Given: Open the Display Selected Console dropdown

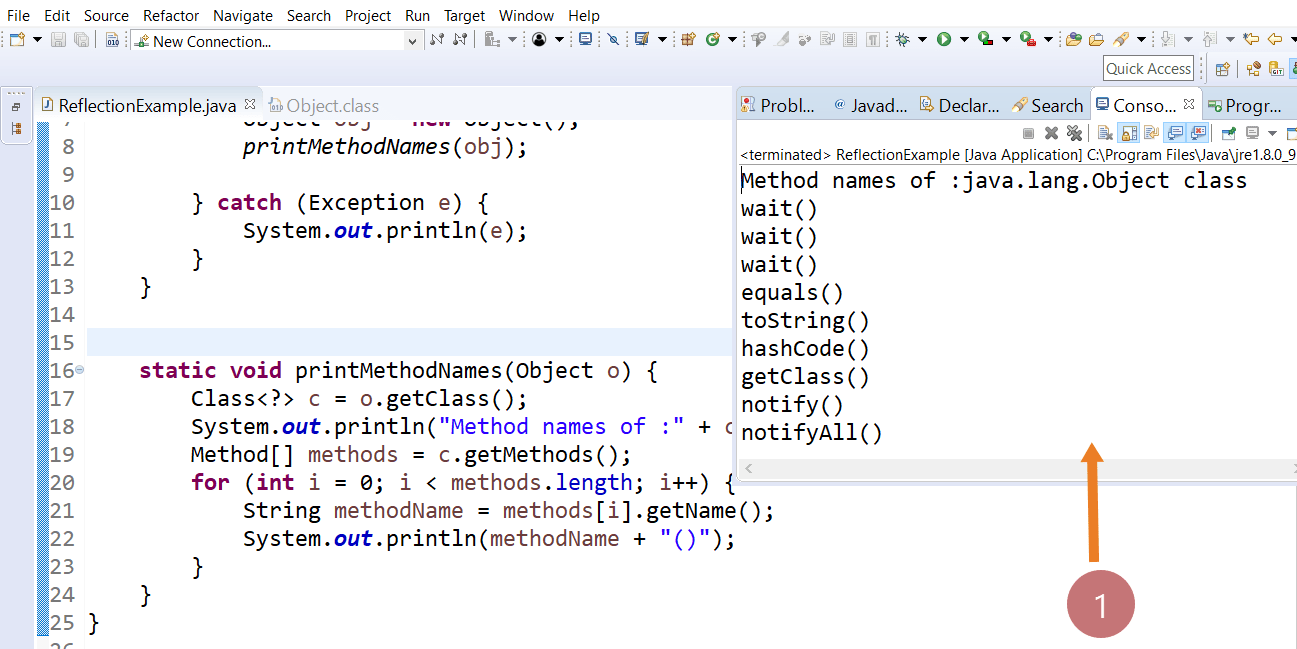Looking at the screenshot, I should pyautogui.click(x=1272, y=131).
